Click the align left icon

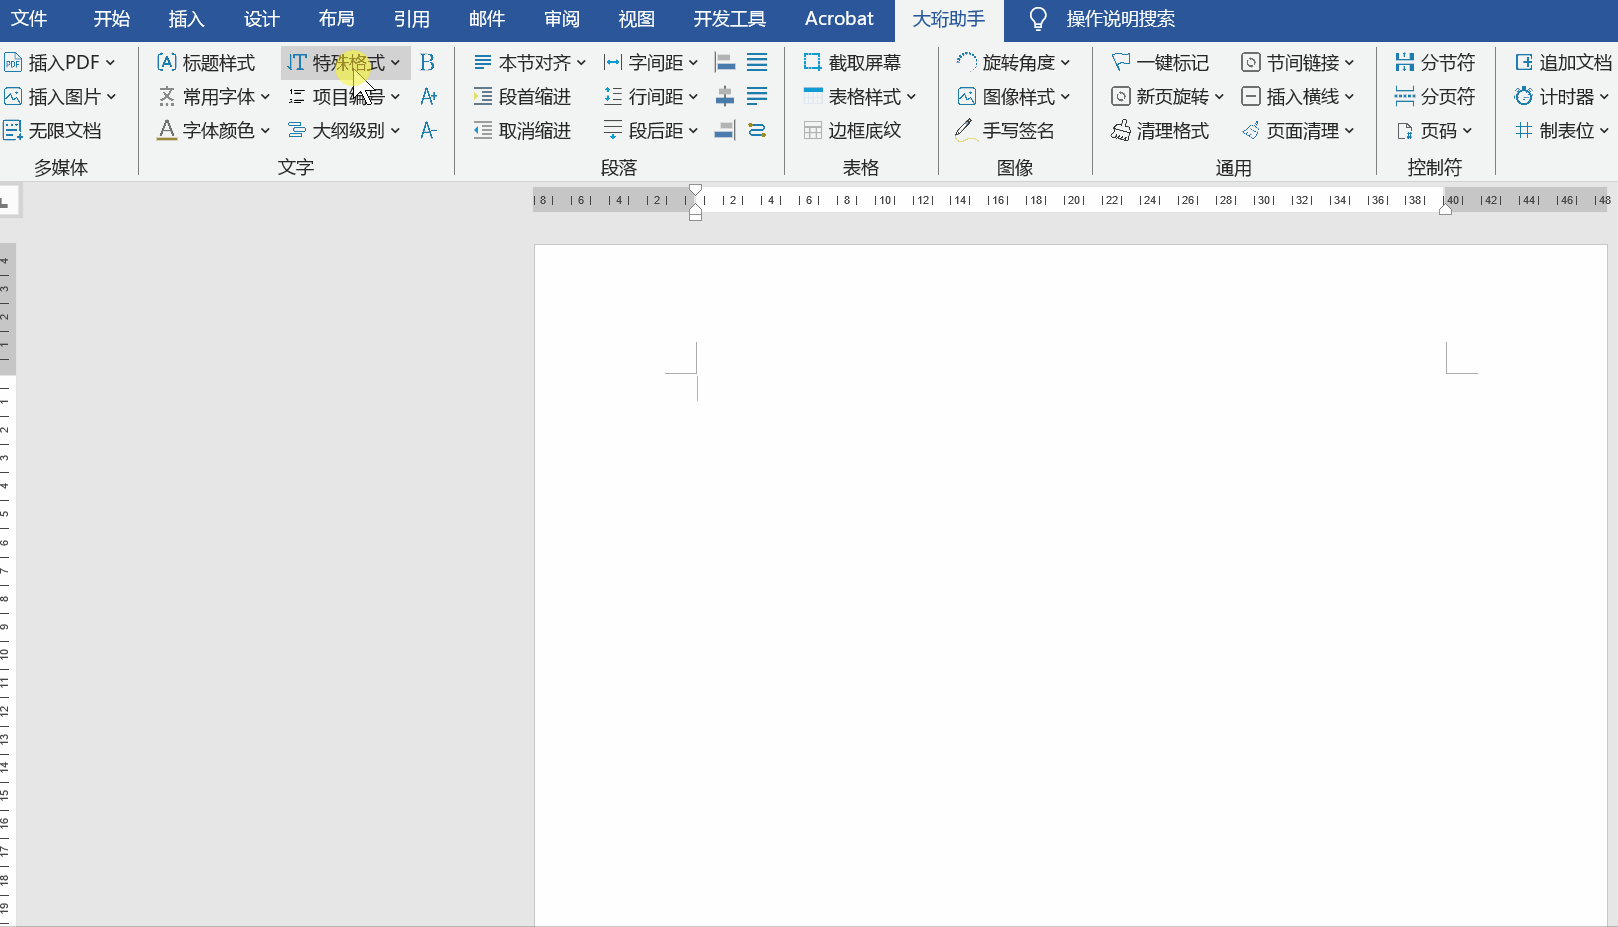(725, 63)
